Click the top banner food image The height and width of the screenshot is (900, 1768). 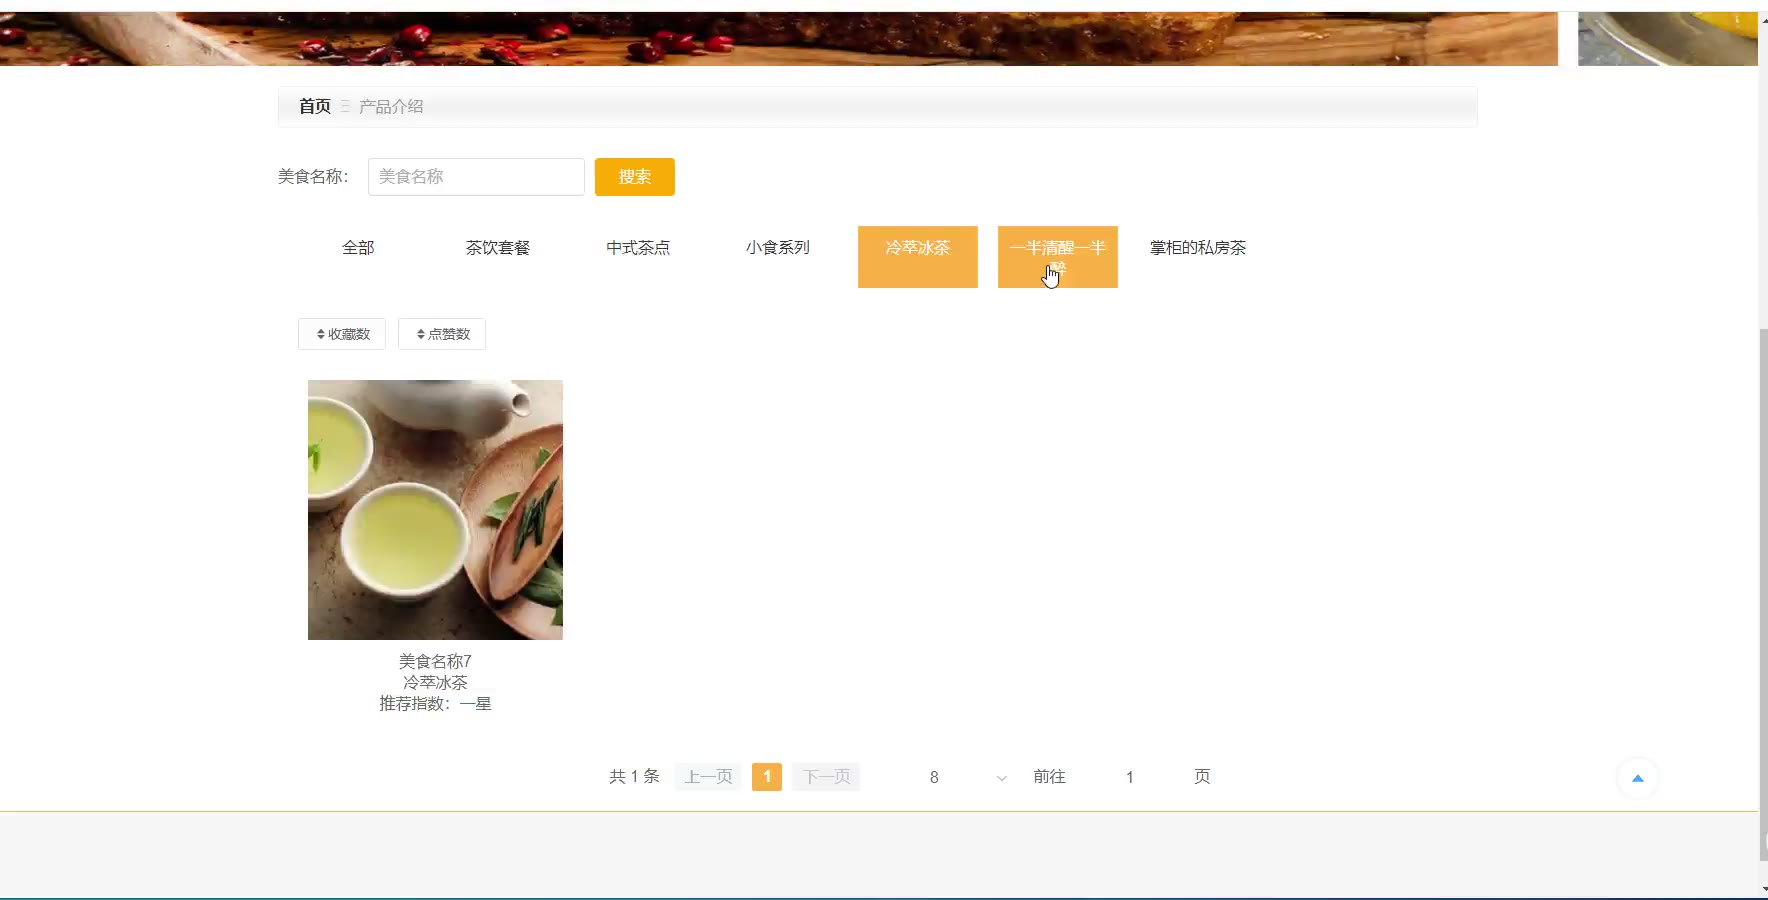(779, 39)
